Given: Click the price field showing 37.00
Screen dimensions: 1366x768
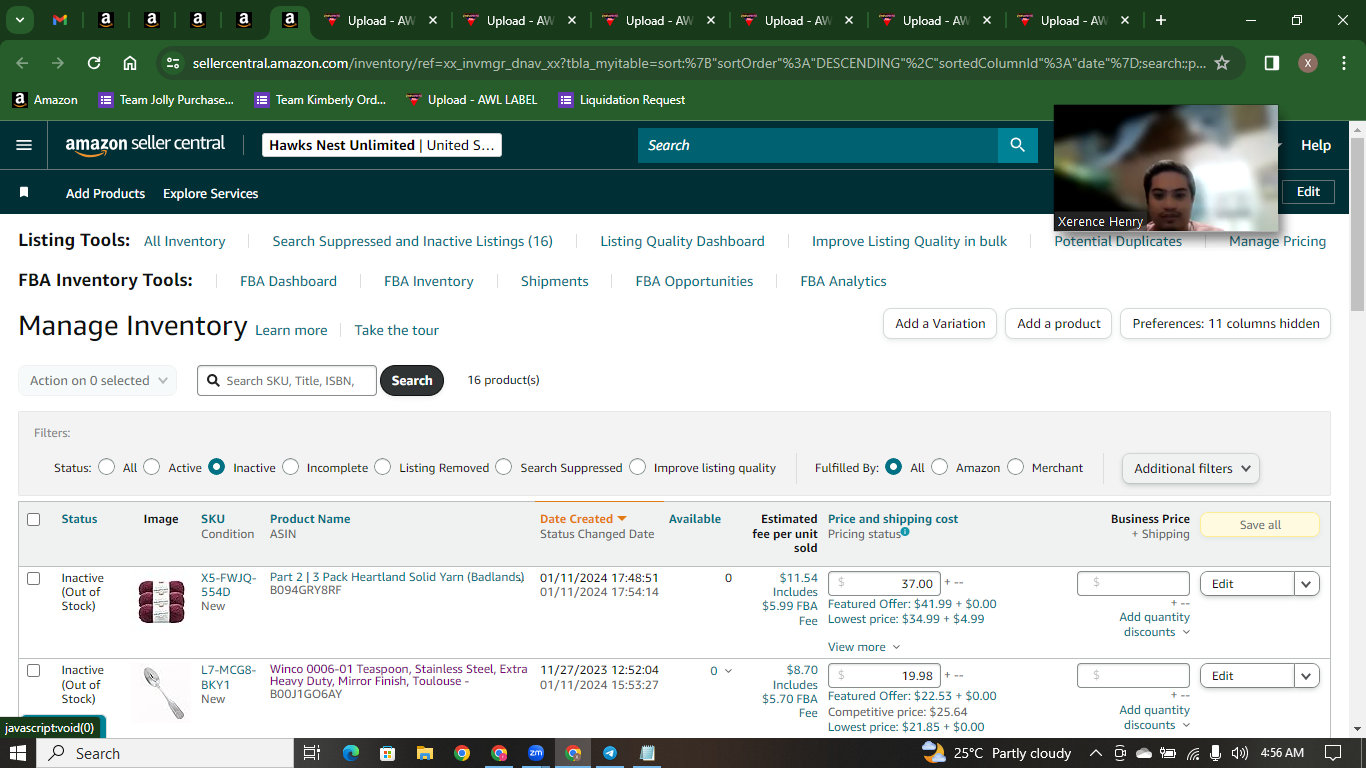Looking at the screenshot, I should (x=884, y=583).
